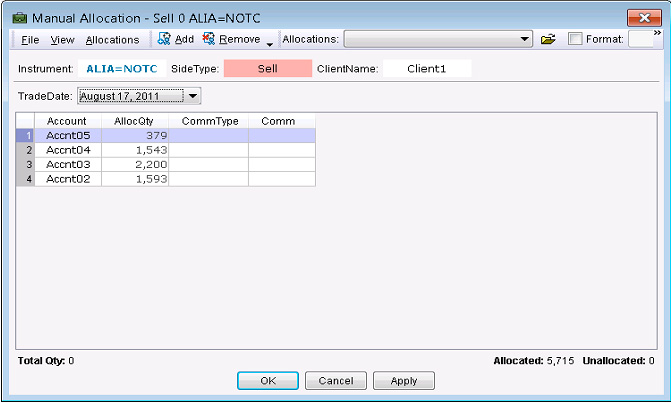The image size is (672, 403).
Task: Close the Manual Allocation window
Action: click(x=640, y=17)
